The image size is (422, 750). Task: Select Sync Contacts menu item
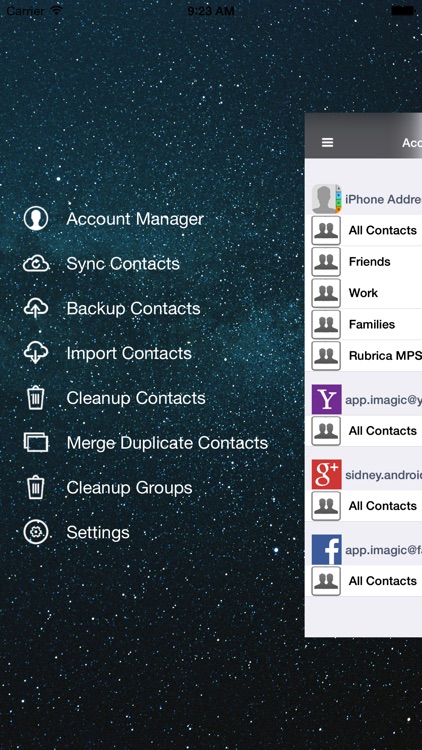123,264
